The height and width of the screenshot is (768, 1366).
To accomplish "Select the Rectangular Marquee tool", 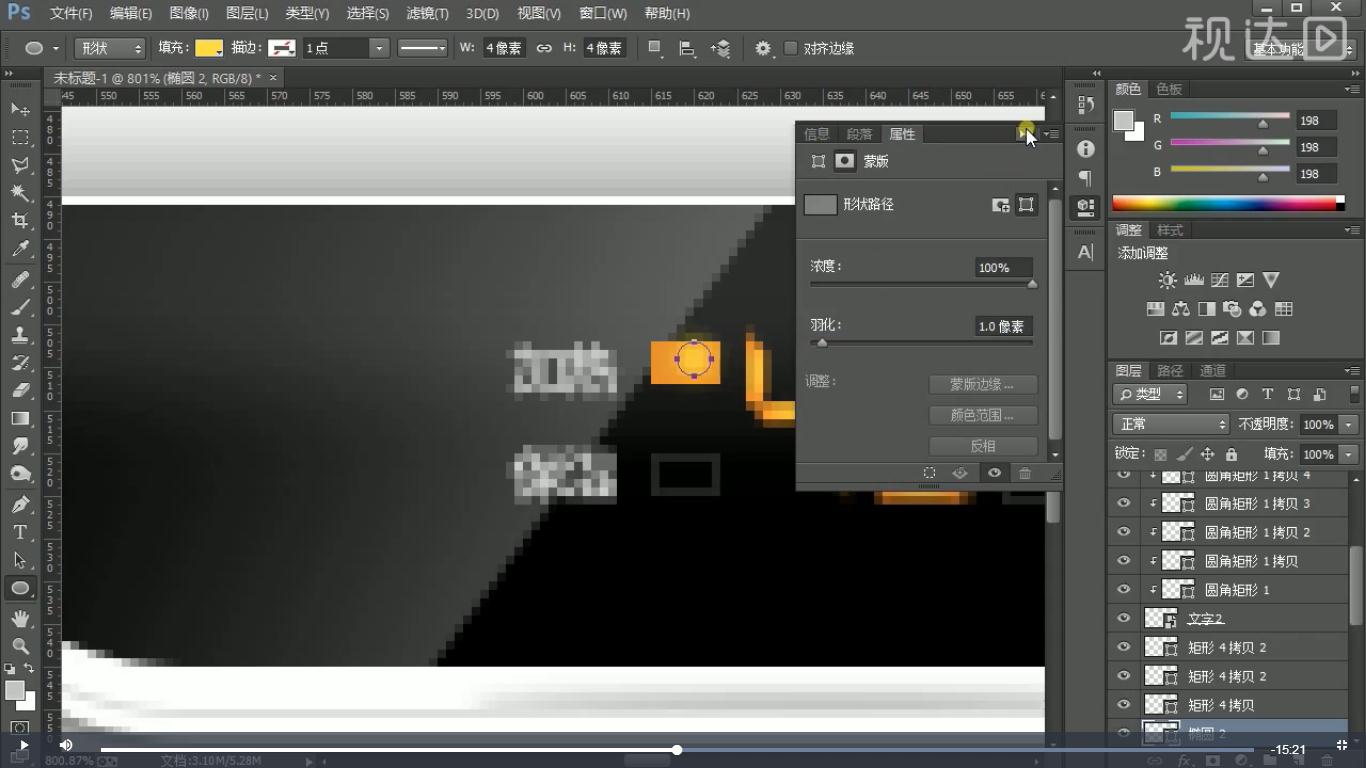I will pos(20,136).
